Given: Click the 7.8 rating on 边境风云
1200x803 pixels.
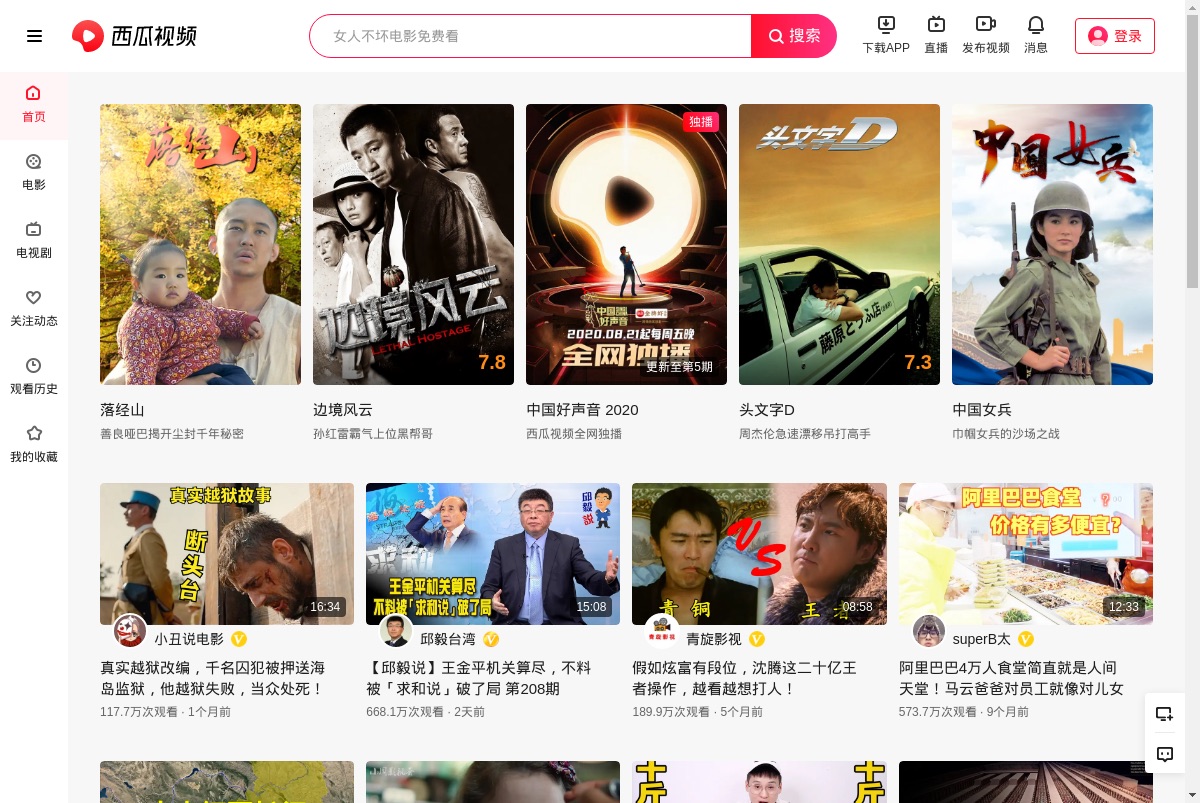Looking at the screenshot, I should click(492, 362).
